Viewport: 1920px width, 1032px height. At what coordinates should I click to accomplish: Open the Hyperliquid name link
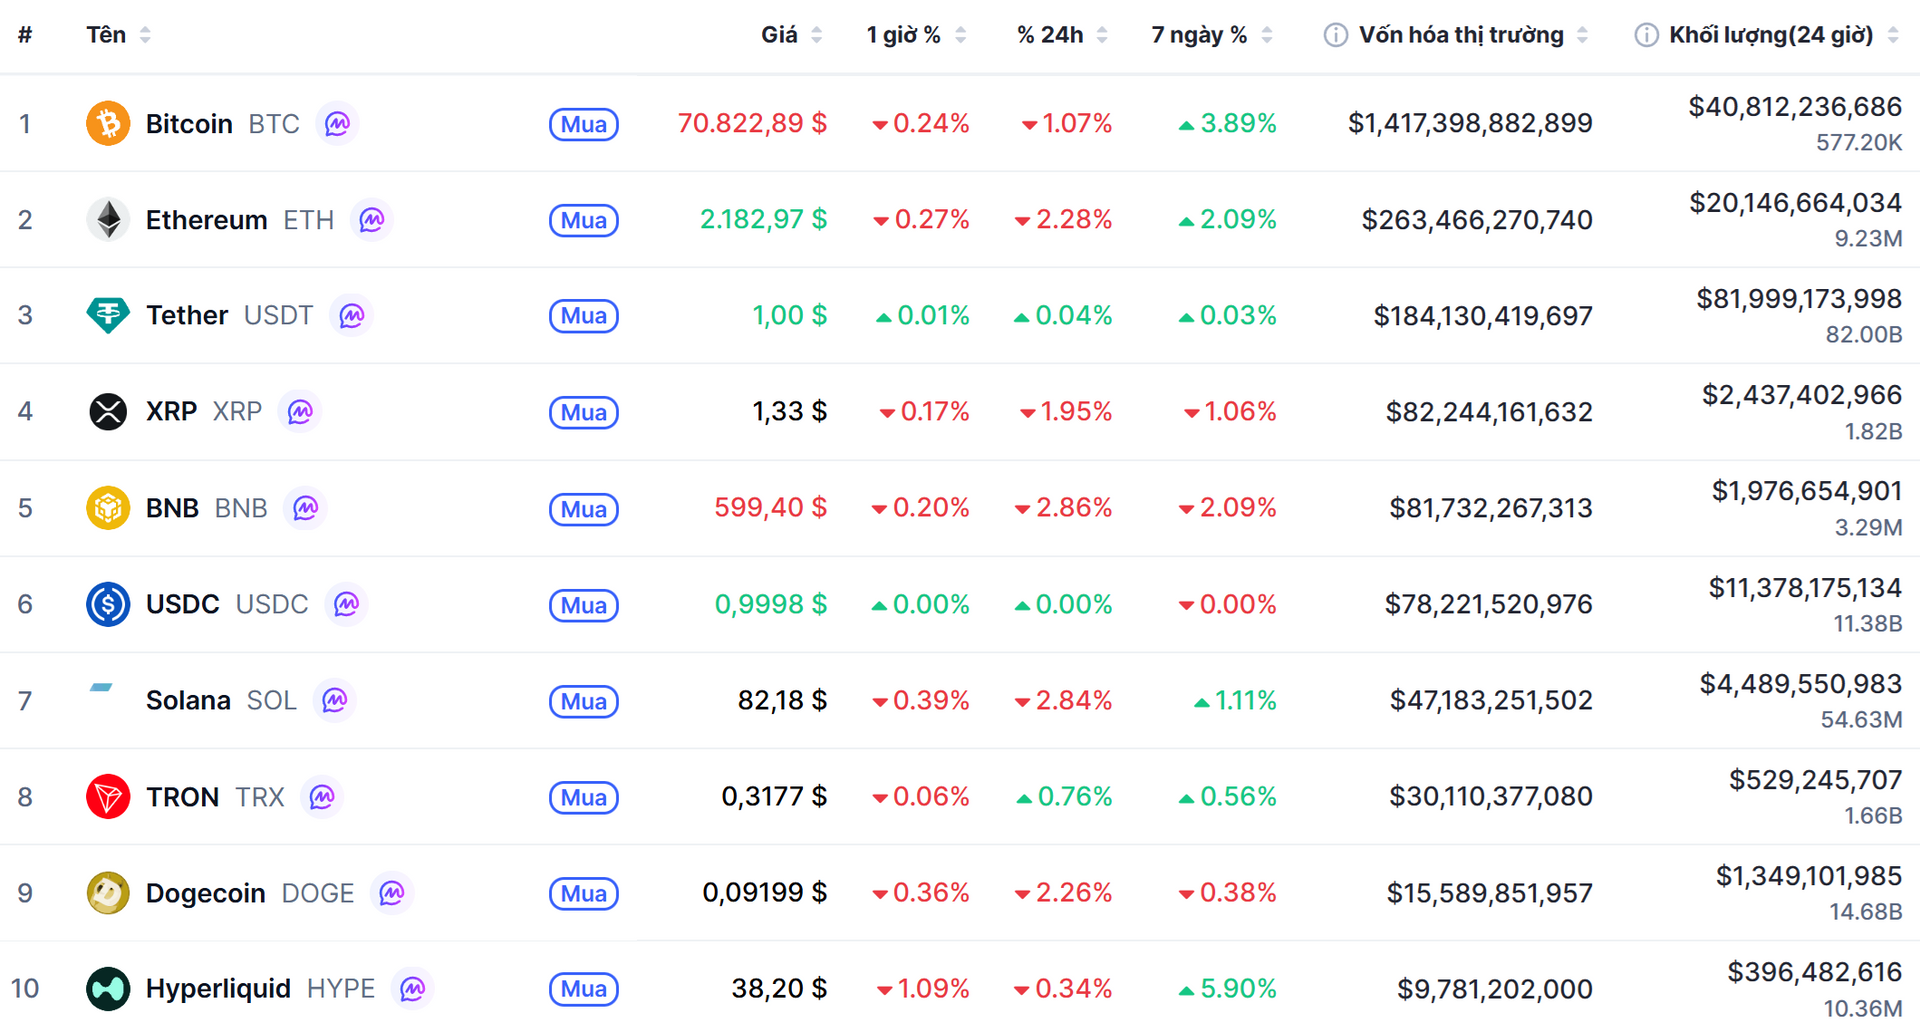pos(218,989)
